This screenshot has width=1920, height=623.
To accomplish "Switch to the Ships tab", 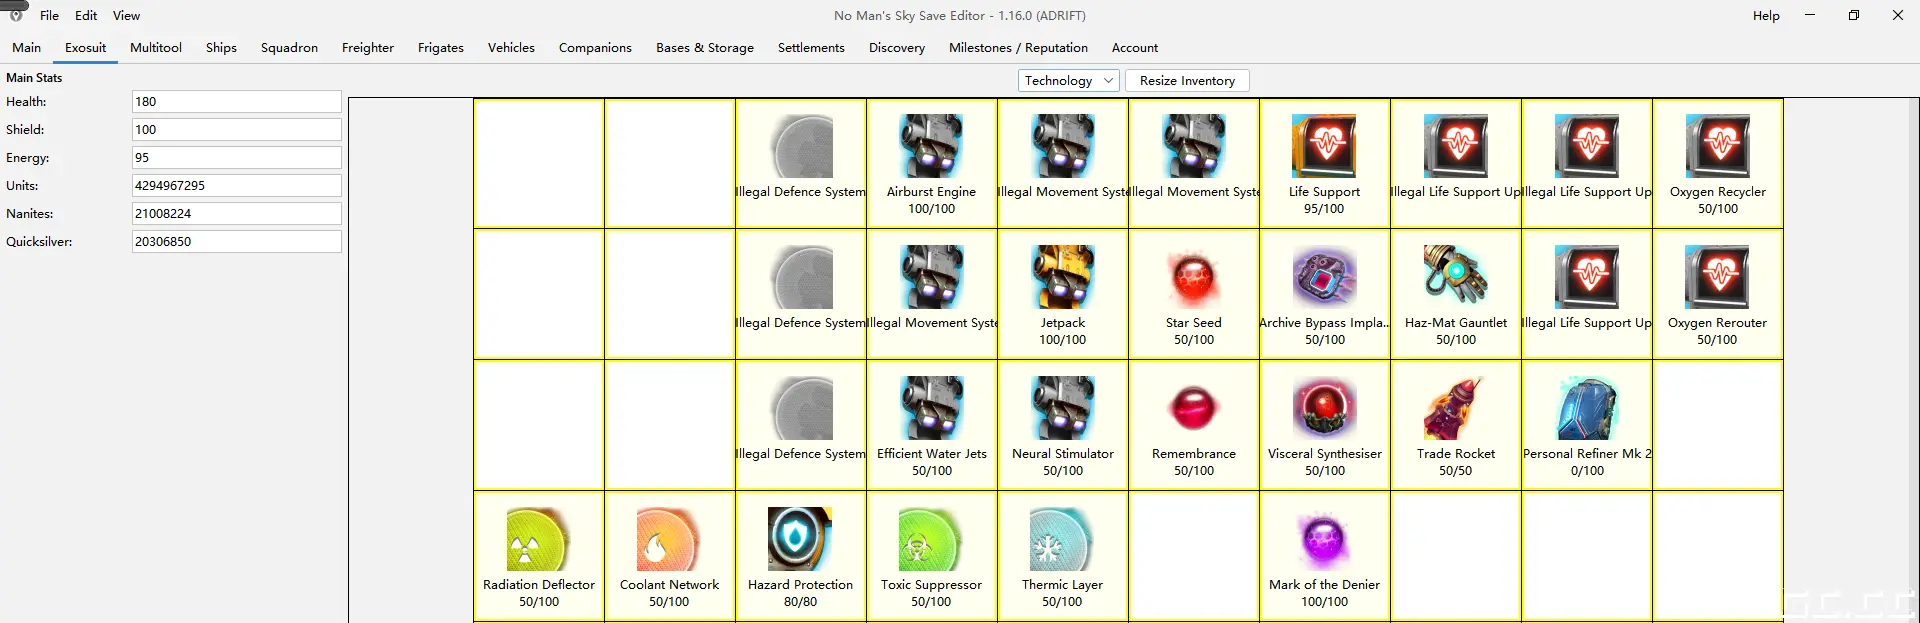I will pyautogui.click(x=221, y=47).
